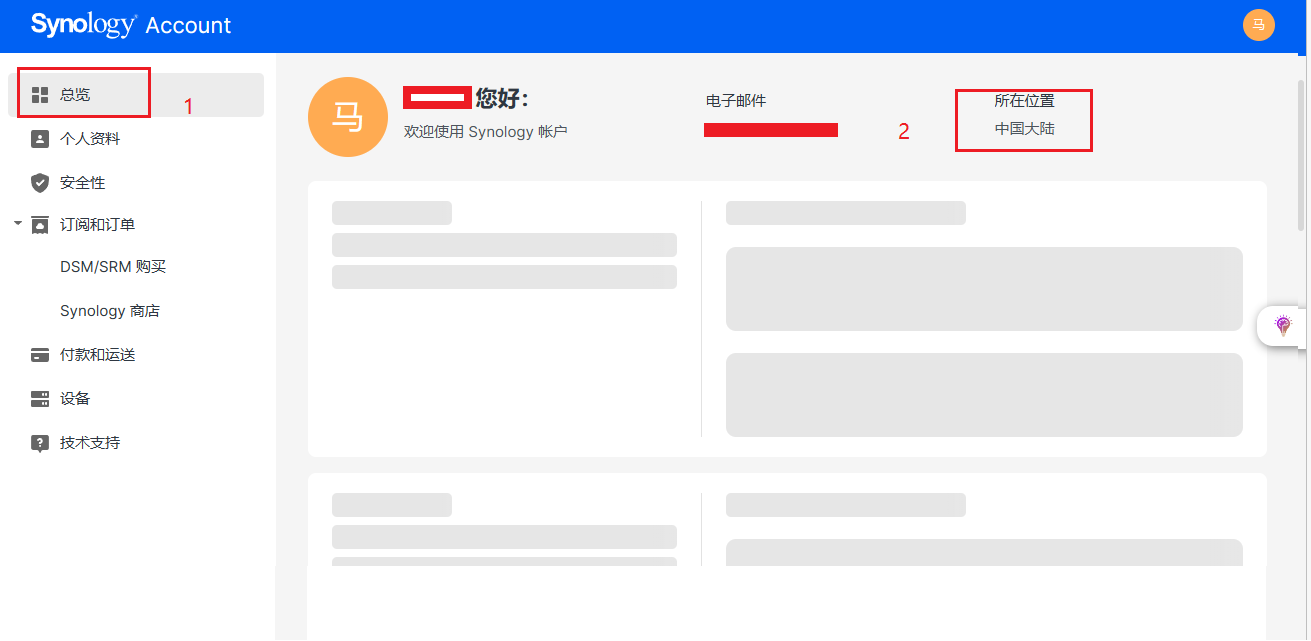
Task: Open the user avatar menu in header
Action: 1258,25
